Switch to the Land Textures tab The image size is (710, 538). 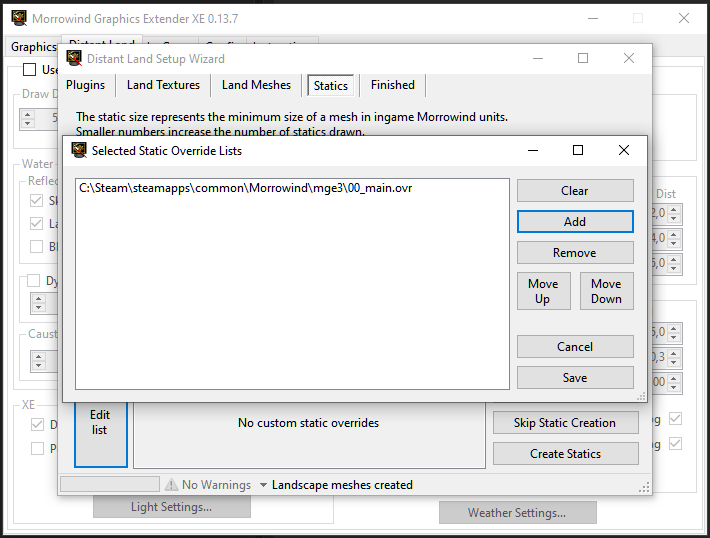click(163, 85)
